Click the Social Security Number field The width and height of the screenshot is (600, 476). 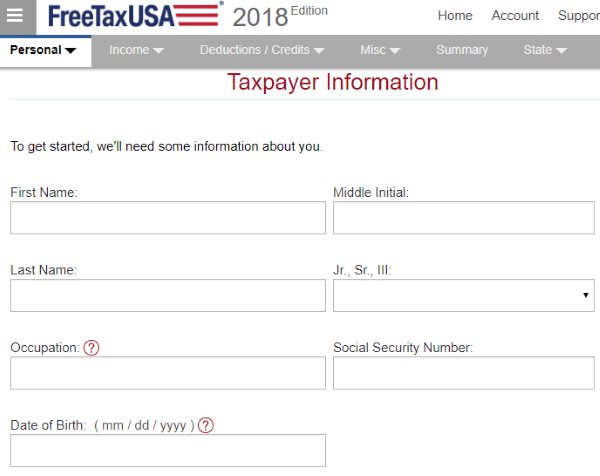click(463, 373)
